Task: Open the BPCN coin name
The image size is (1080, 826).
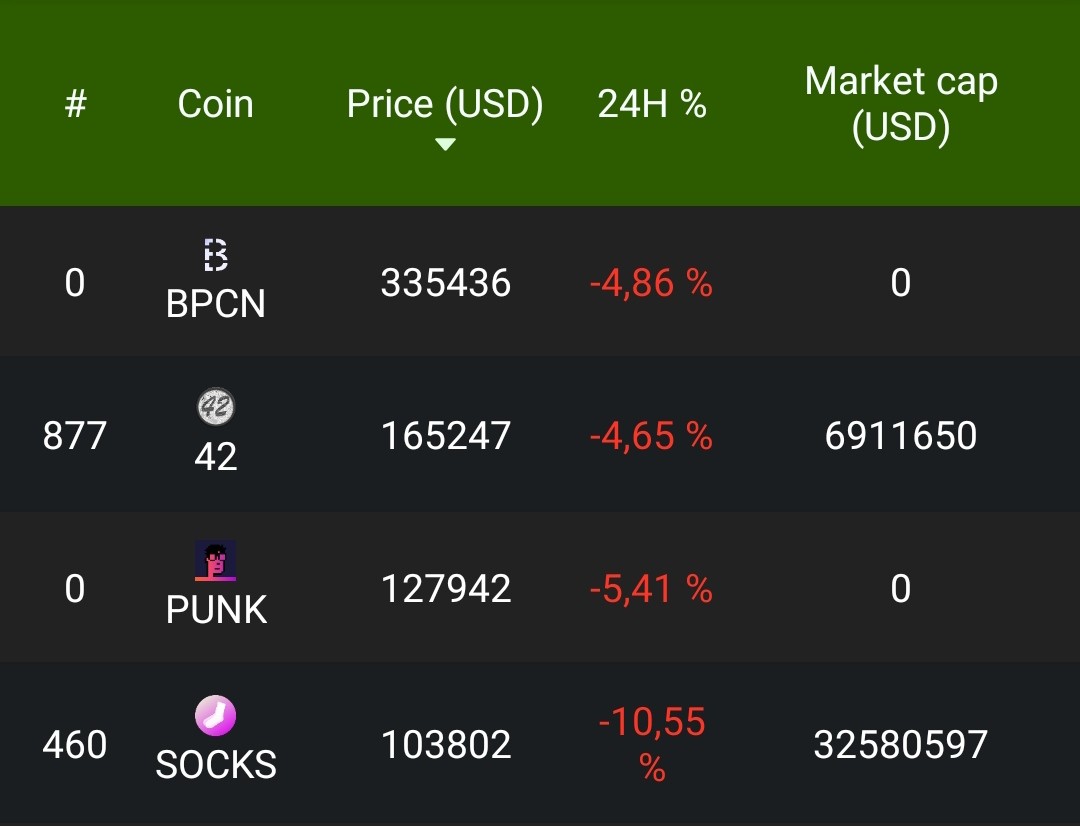Action: coord(216,303)
